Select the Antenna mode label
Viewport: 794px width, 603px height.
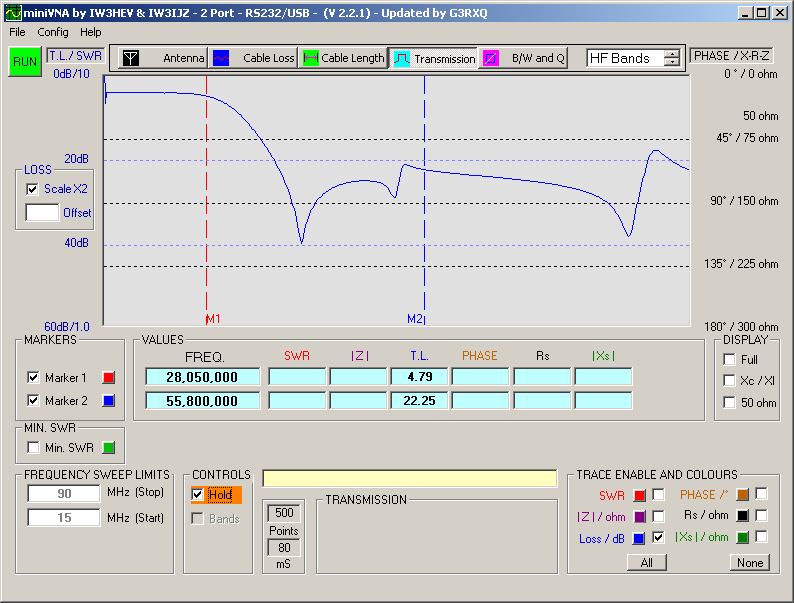tap(183, 58)
